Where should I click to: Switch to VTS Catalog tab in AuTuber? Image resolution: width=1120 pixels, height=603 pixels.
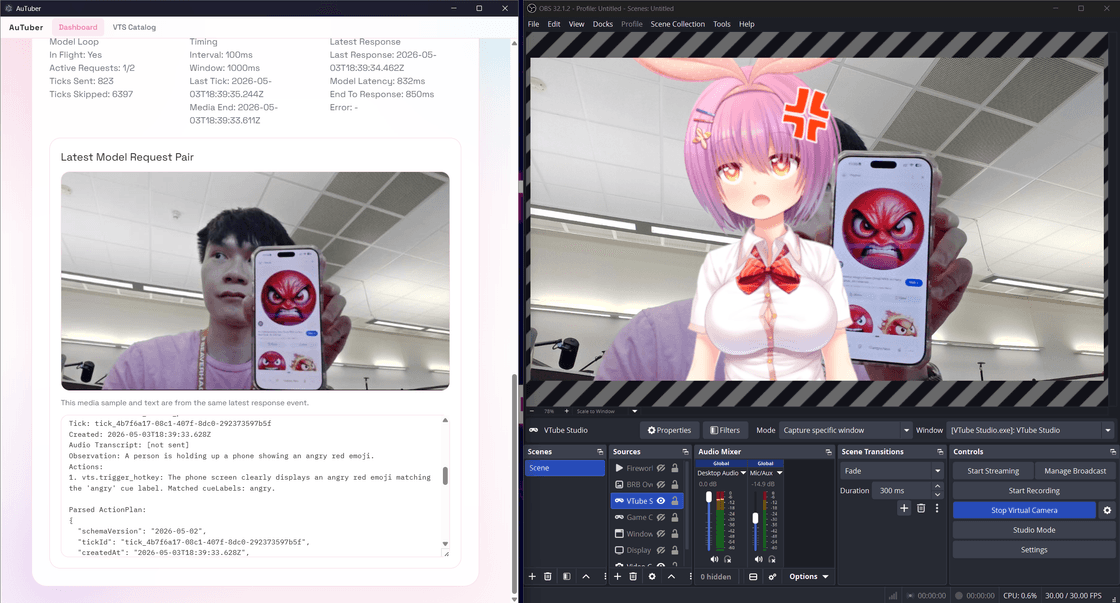(x=134, y=27)
